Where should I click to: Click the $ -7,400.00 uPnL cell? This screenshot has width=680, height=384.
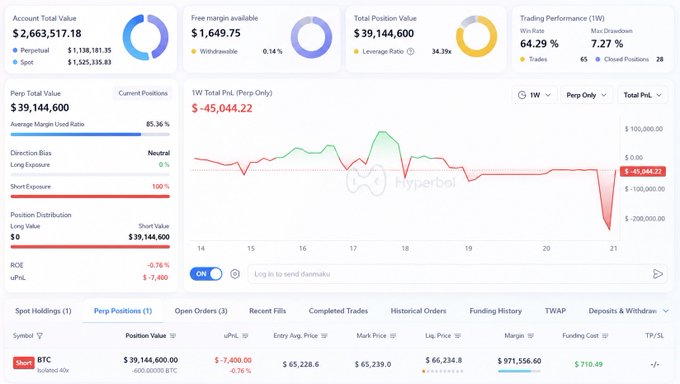click(x=233, y=360)
